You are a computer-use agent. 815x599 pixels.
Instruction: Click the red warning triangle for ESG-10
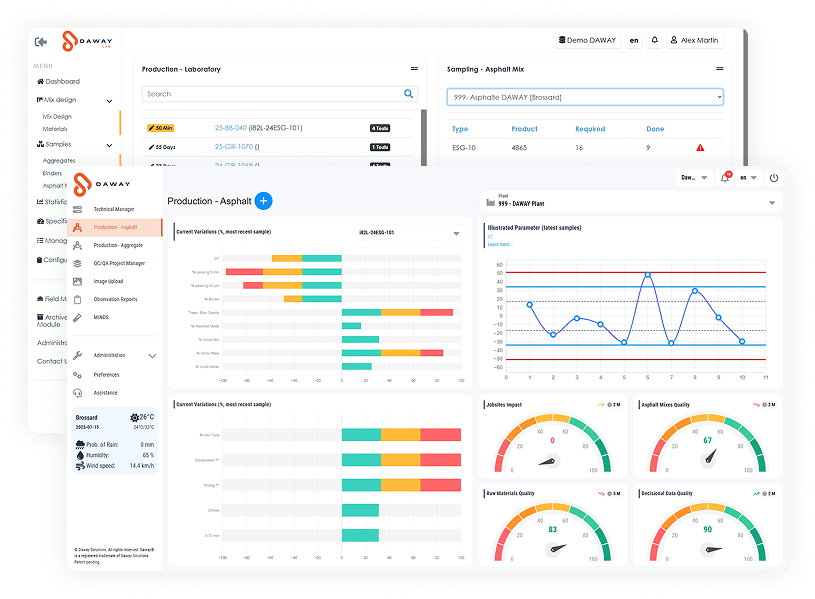pyautogui.click(x=700, y=148)
